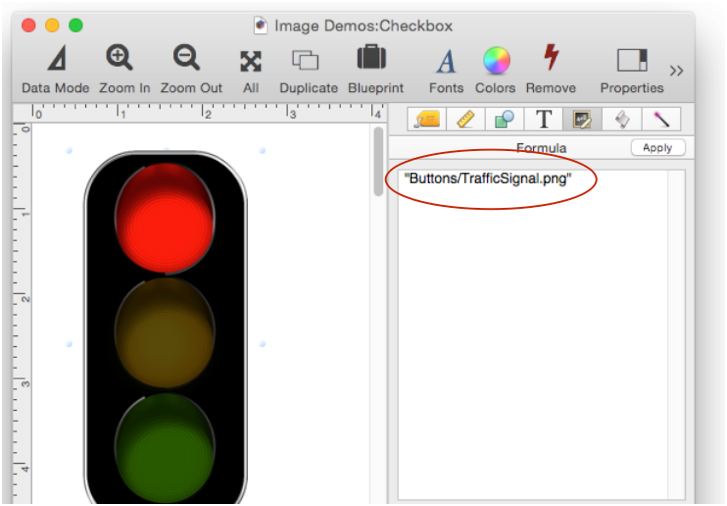Open the shapes appearance inspector tab

point(504,119)
